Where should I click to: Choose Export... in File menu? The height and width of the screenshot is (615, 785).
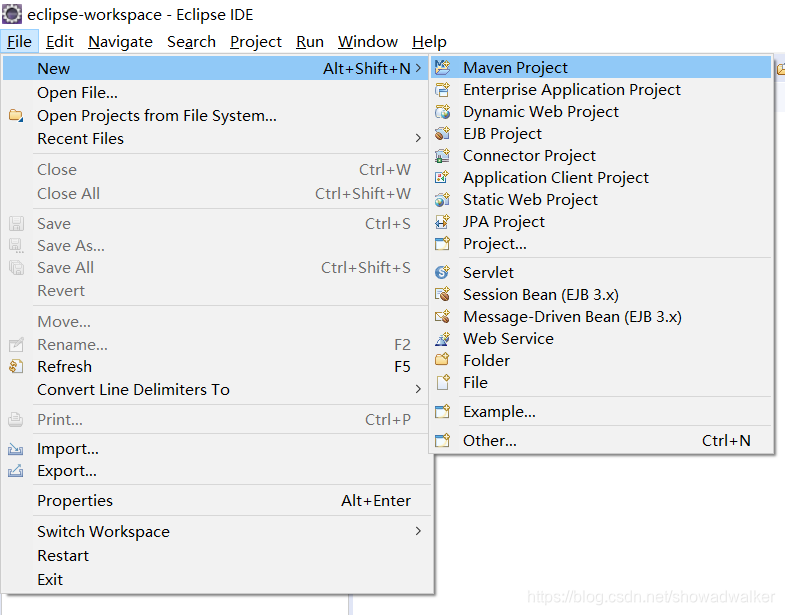[x=216, y=471]
